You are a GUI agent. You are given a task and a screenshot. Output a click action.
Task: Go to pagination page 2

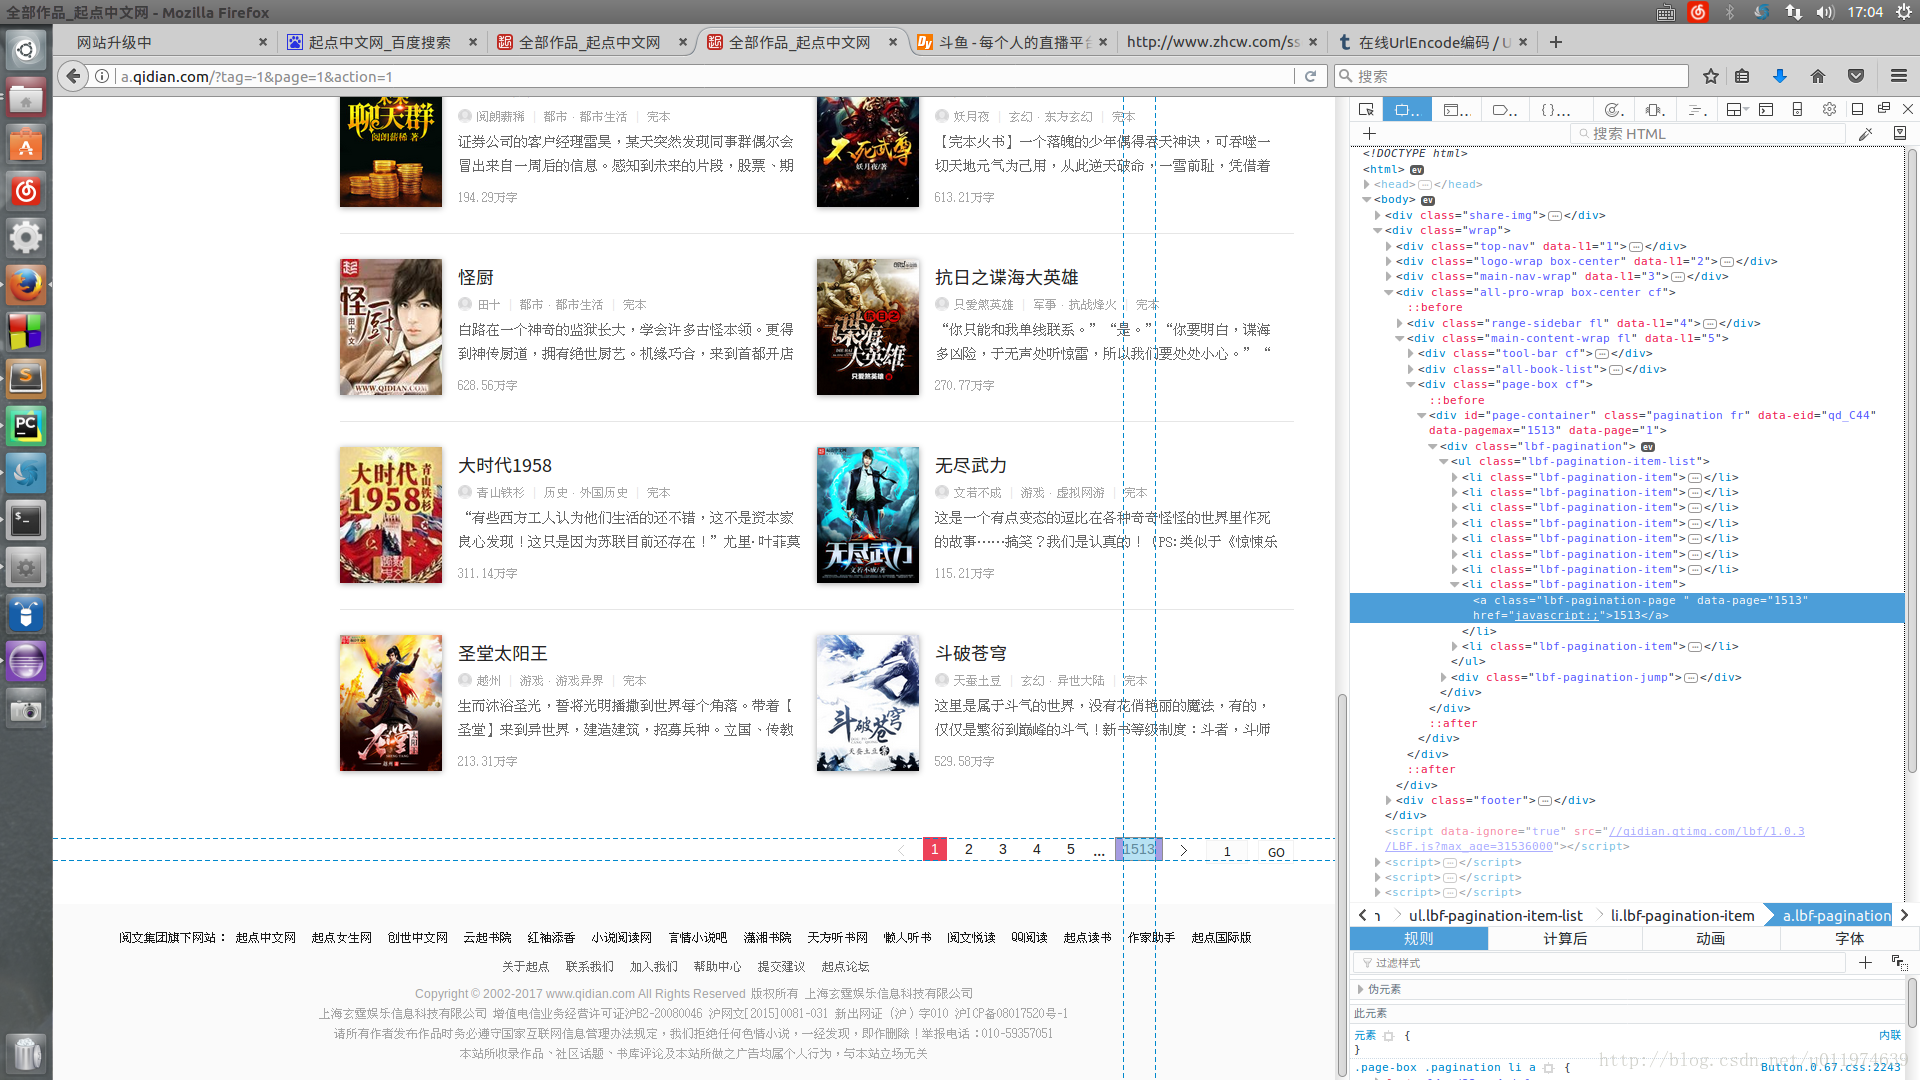tap(968, 849)
